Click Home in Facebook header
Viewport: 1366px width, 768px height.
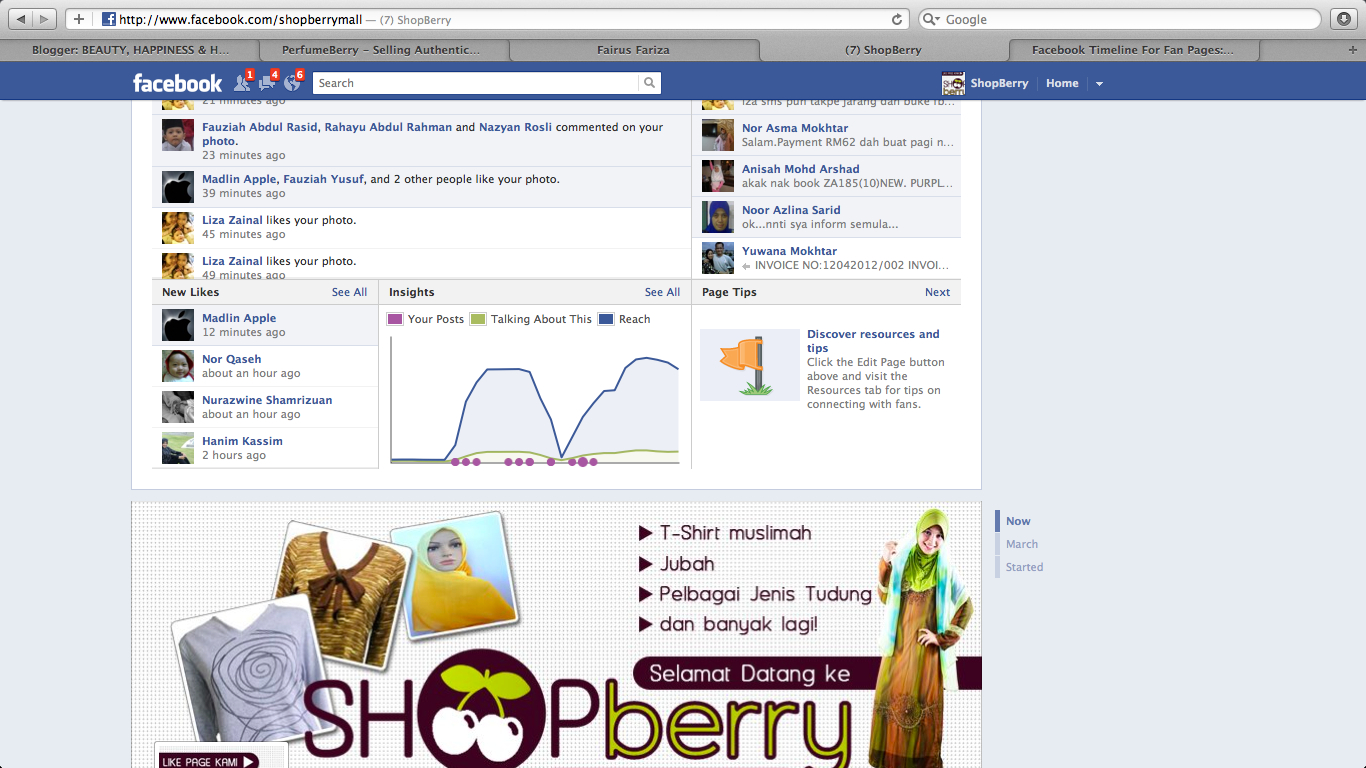1062,83
